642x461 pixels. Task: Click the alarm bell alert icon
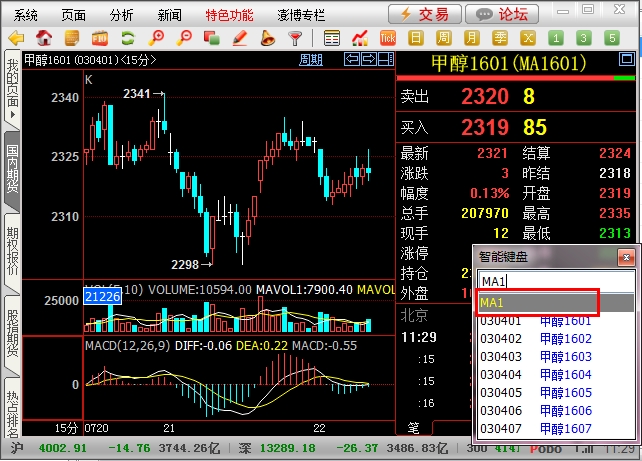point(268,38)
